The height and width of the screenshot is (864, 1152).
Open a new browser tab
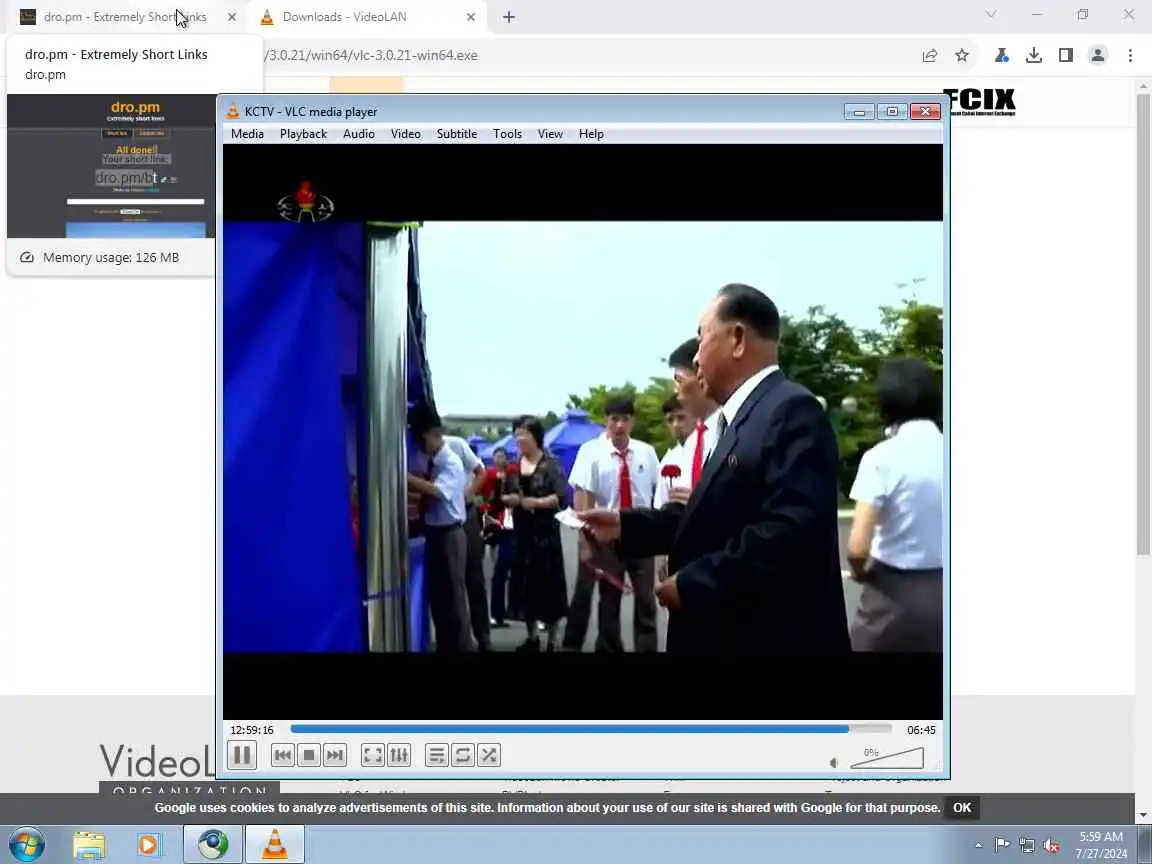tap(508, 17)
